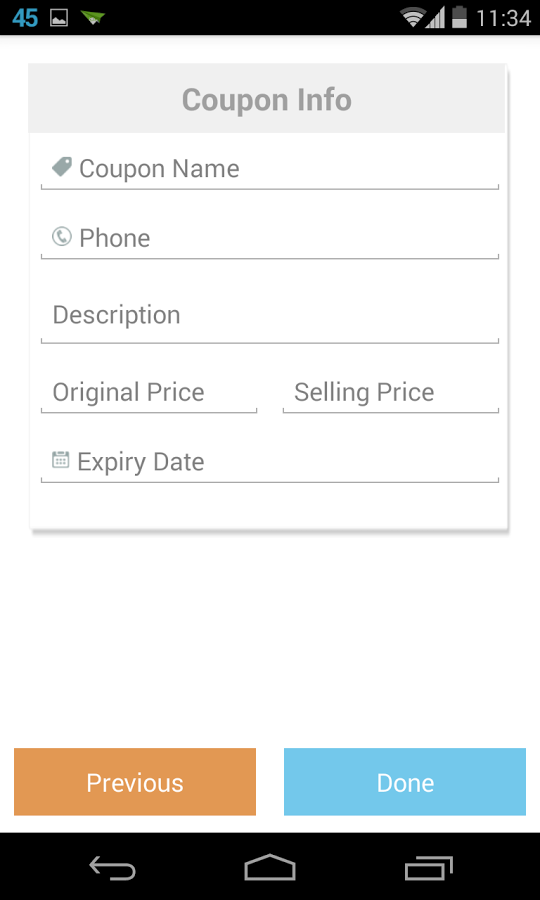Select the Selling Price field
This screenshot has width=540, height=900.
(x=391, y=393)
